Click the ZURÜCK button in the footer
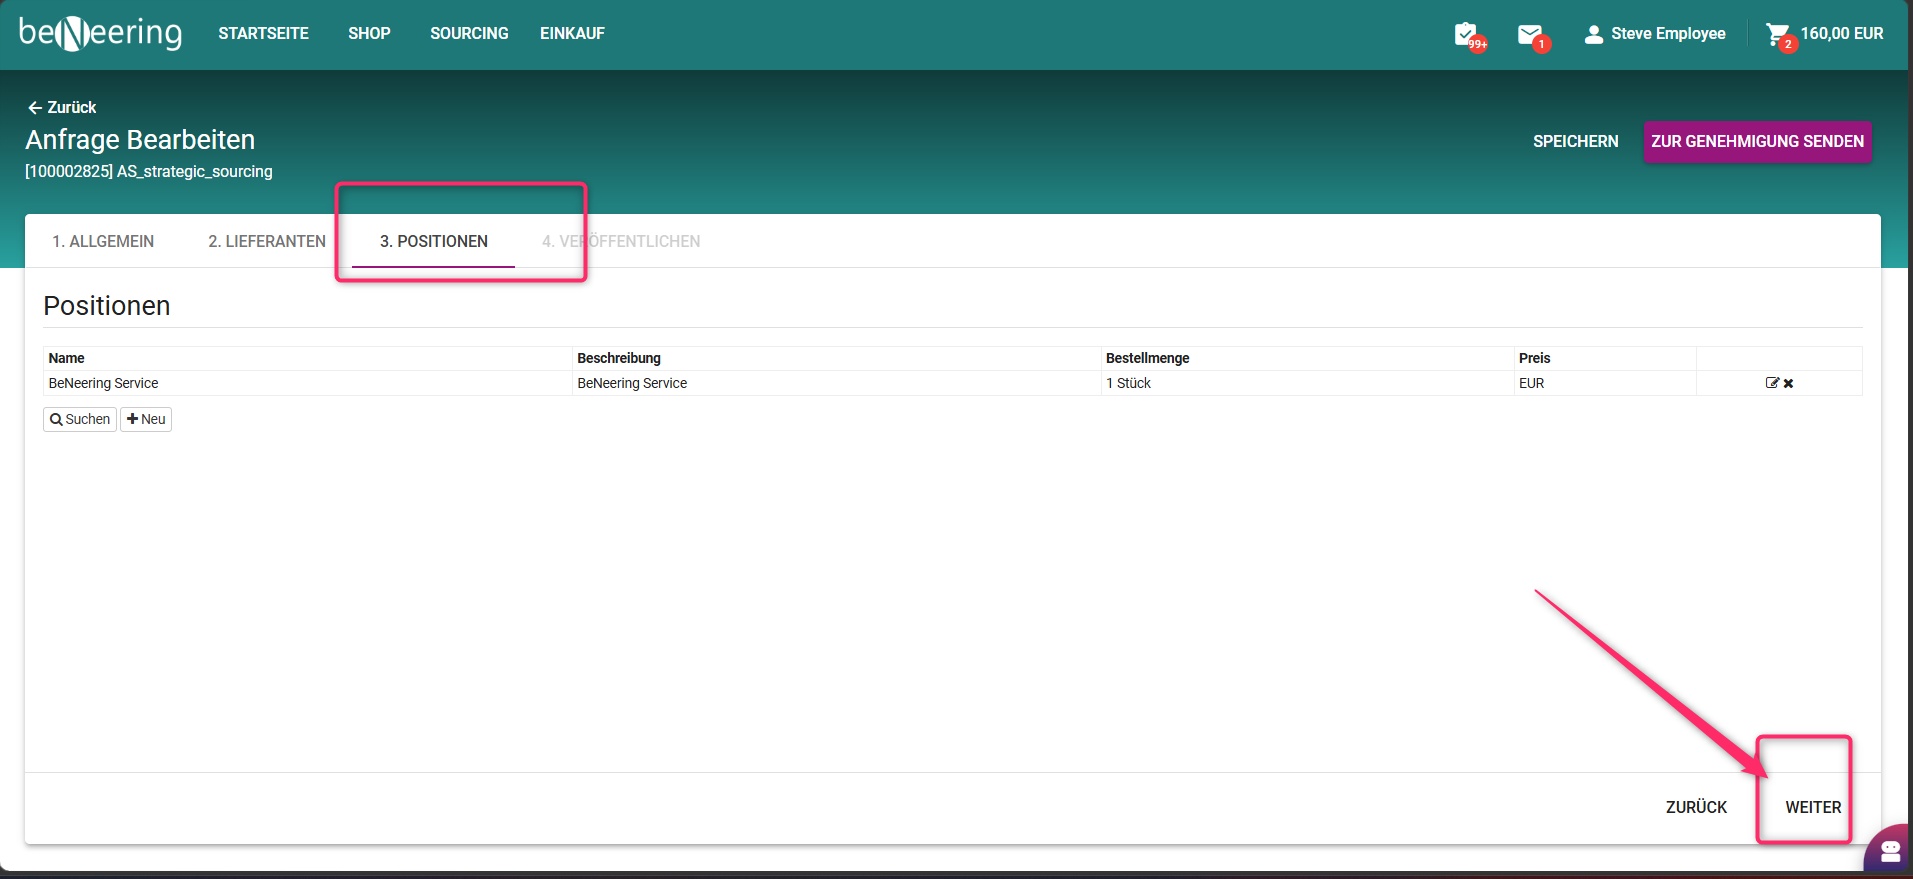Image resolution: width=1913 pixels, height=879 pixels. click(x=1696, y=807)
